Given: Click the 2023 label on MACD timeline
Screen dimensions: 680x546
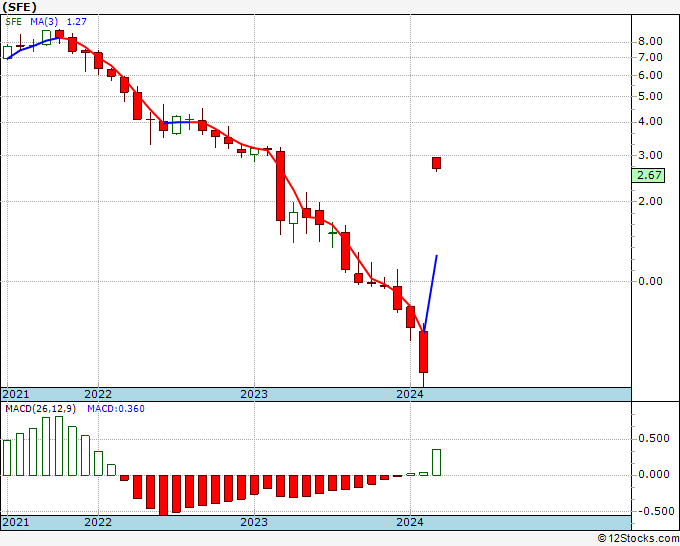Looking at the screenshot, I should click(254, 522).
